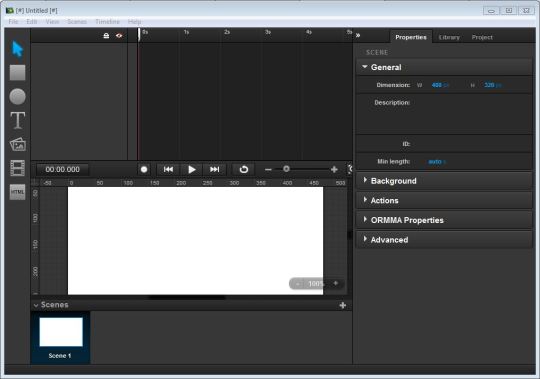Image resolution: width=540 pixels, height=379 pixels.
Task: Open the Edit menu
Action: pos(32,22)
